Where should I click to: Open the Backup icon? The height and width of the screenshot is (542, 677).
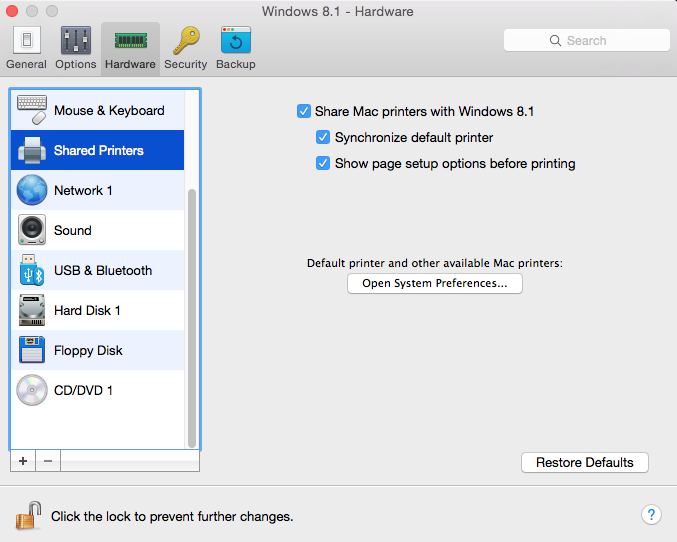coord(236,40)
